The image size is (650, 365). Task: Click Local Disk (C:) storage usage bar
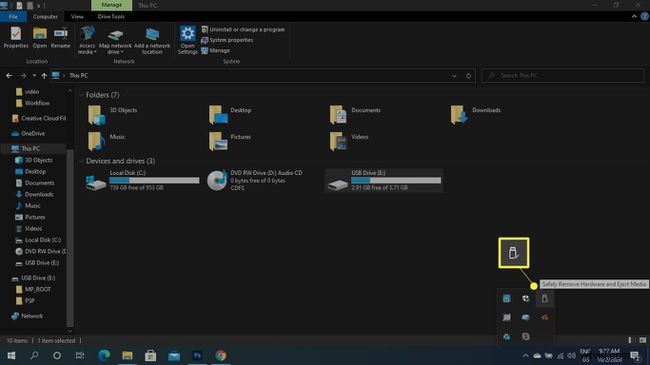pyautogui.click(x=154, y=180)
